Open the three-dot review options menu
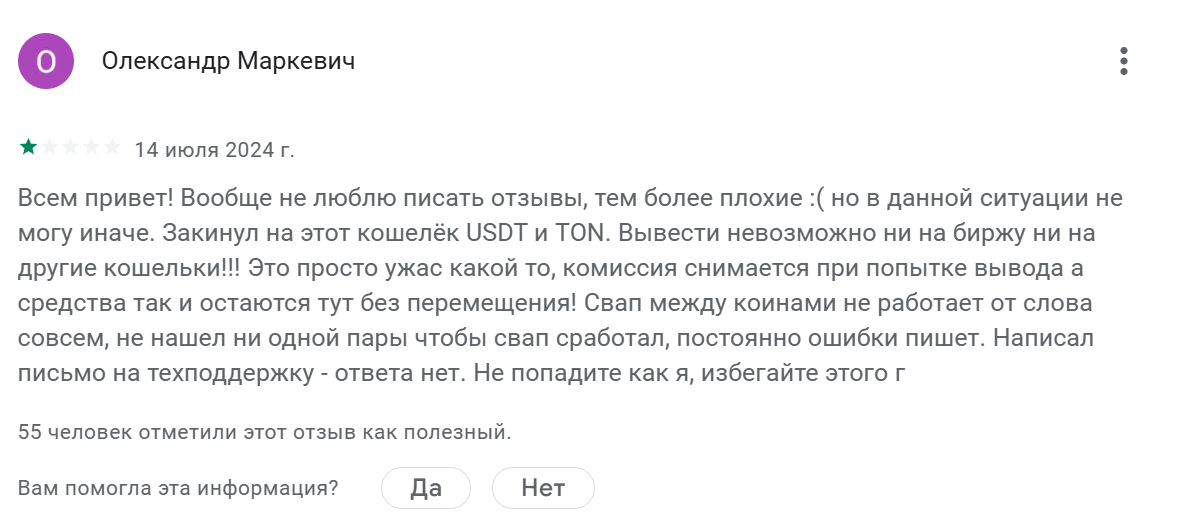The width and height of the screenshot is (1183, 525). pyautogui.click(x=1124, y=61)
